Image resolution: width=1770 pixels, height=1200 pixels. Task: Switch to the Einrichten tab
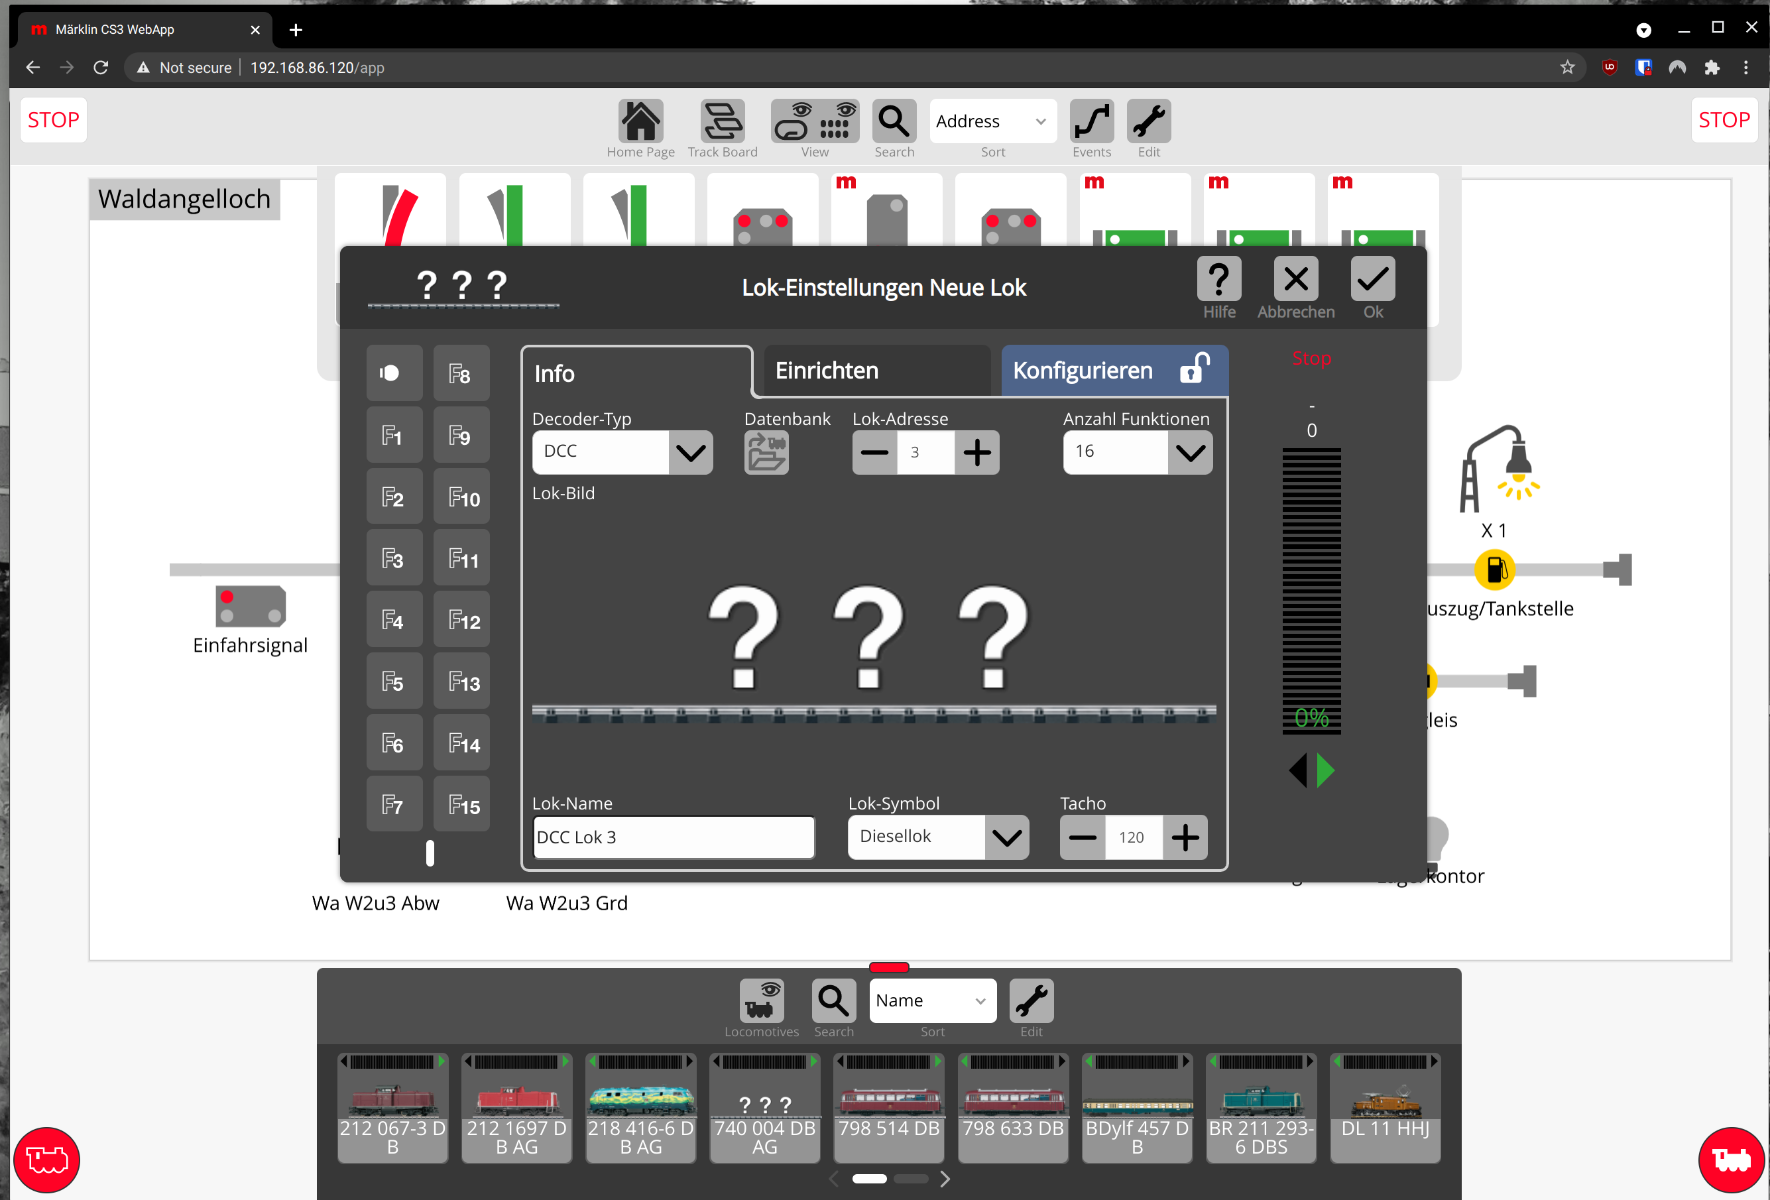click(x=877, y=371)
